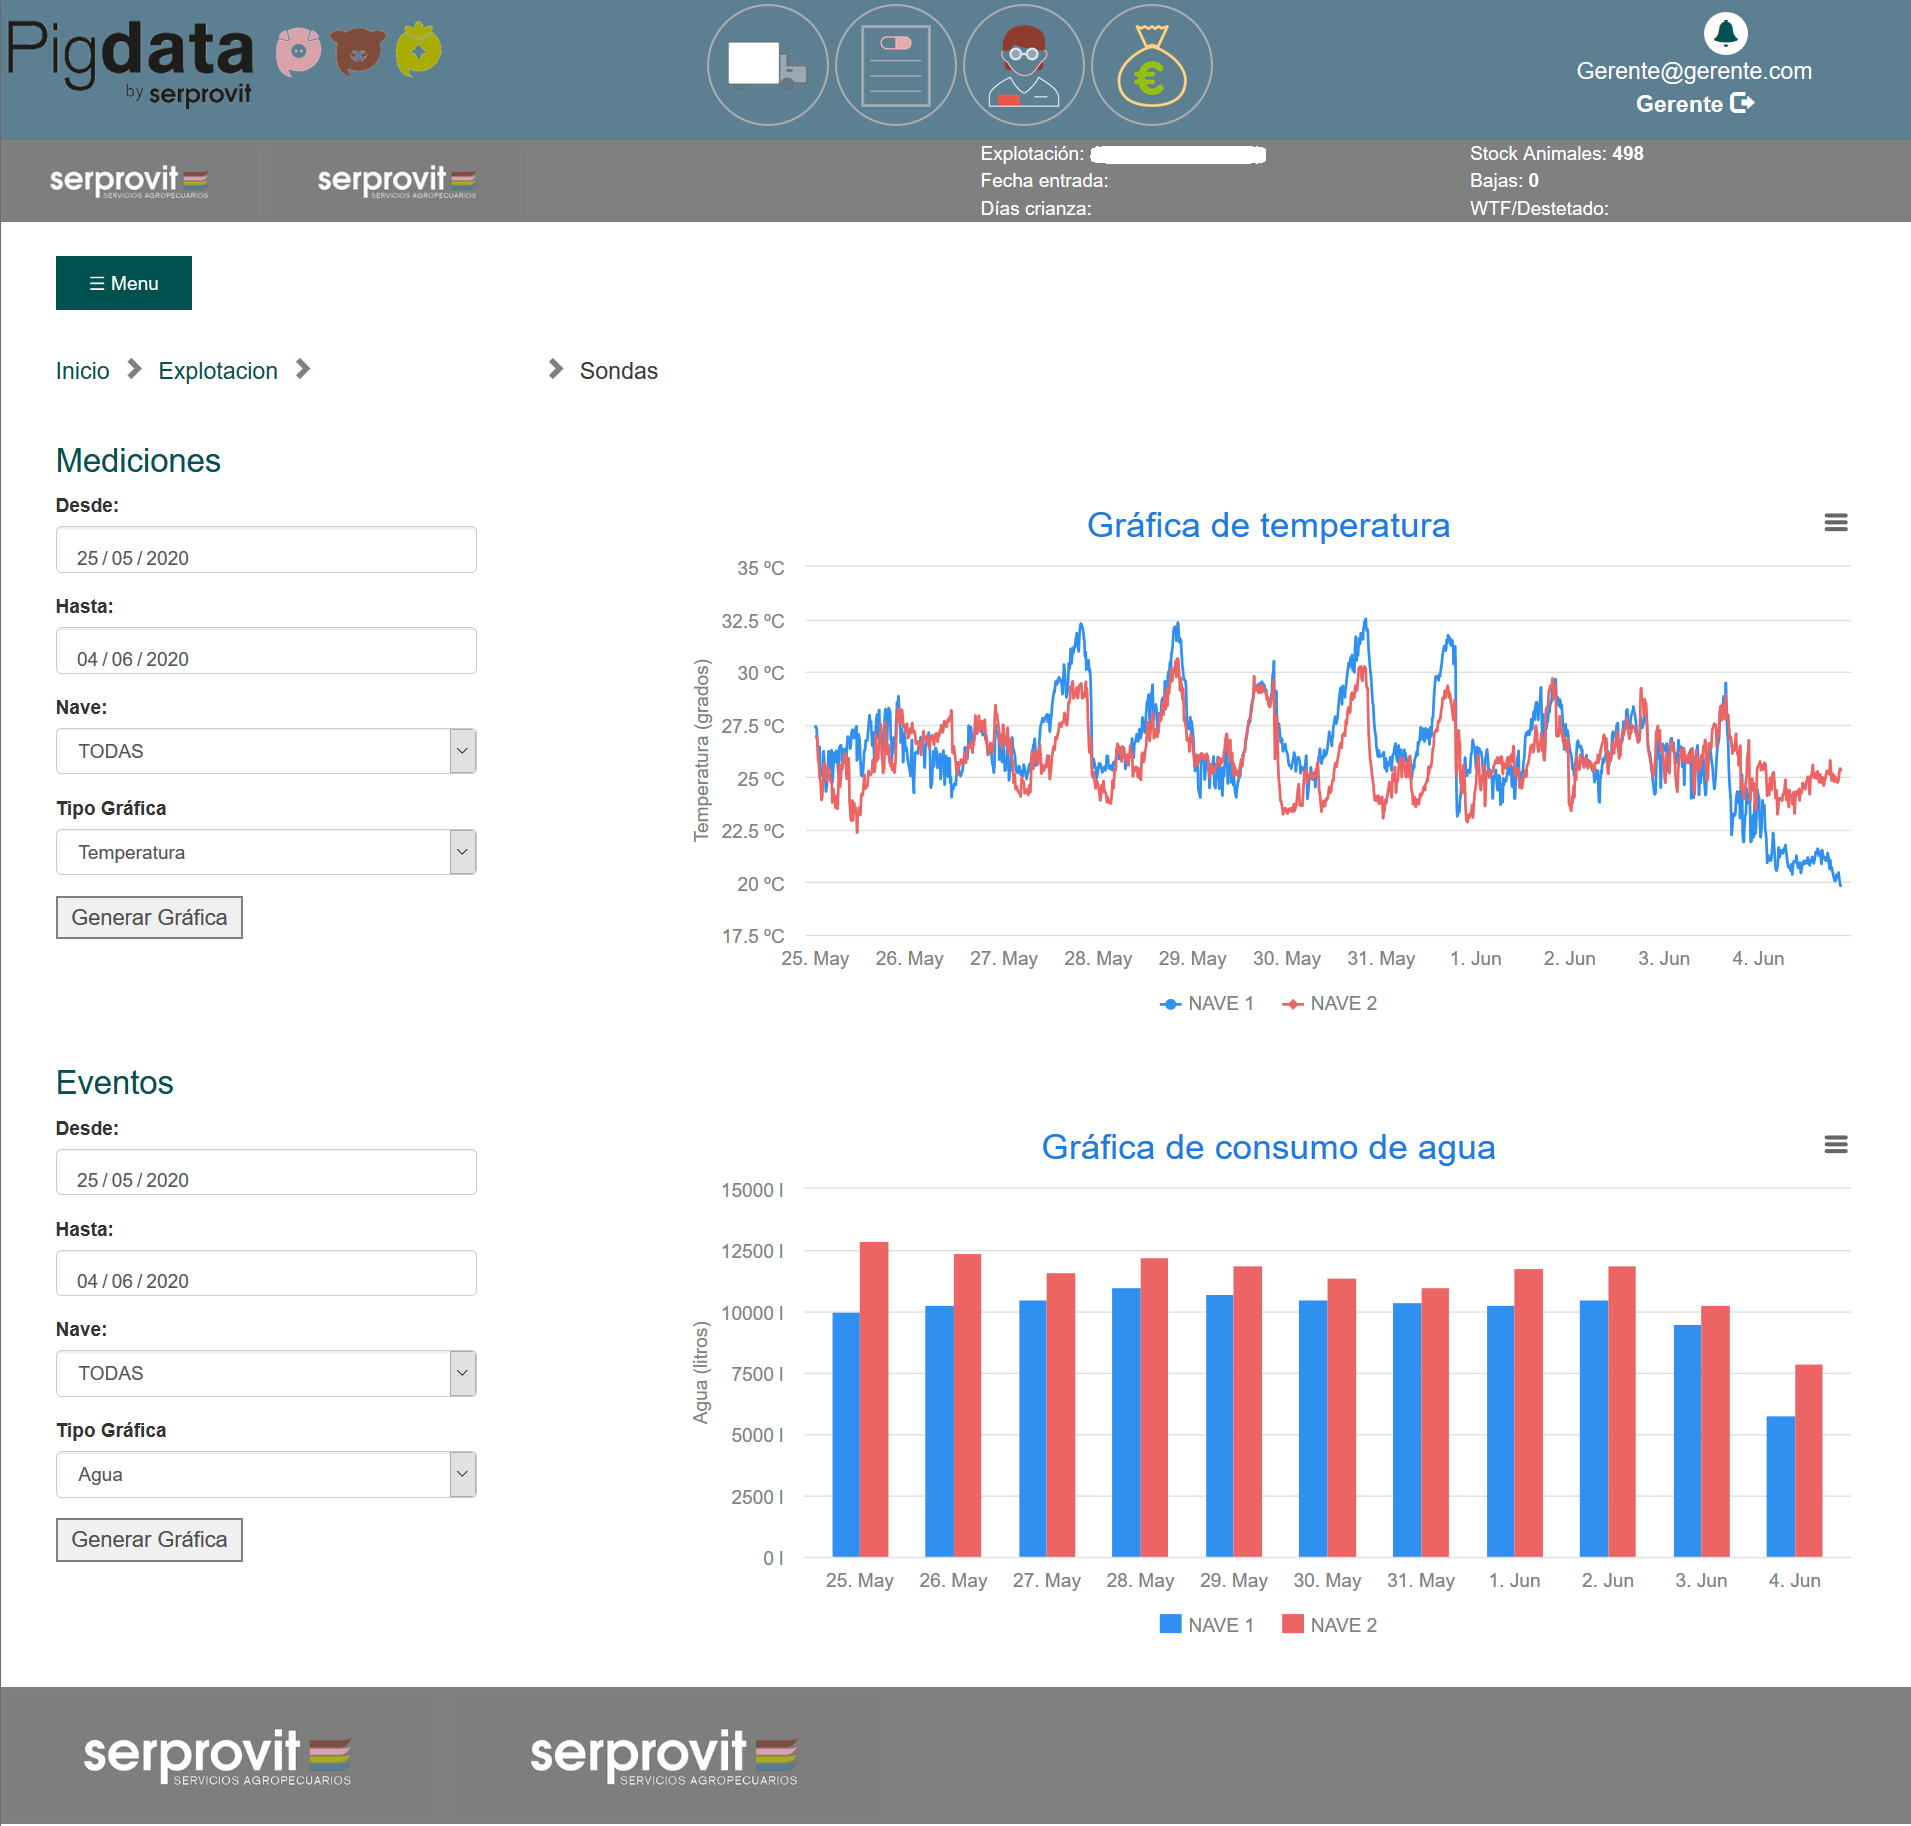Open Tipo Gráfica dropdown showing Temperatura
1911x1826 pixels.
pos(266,852)
